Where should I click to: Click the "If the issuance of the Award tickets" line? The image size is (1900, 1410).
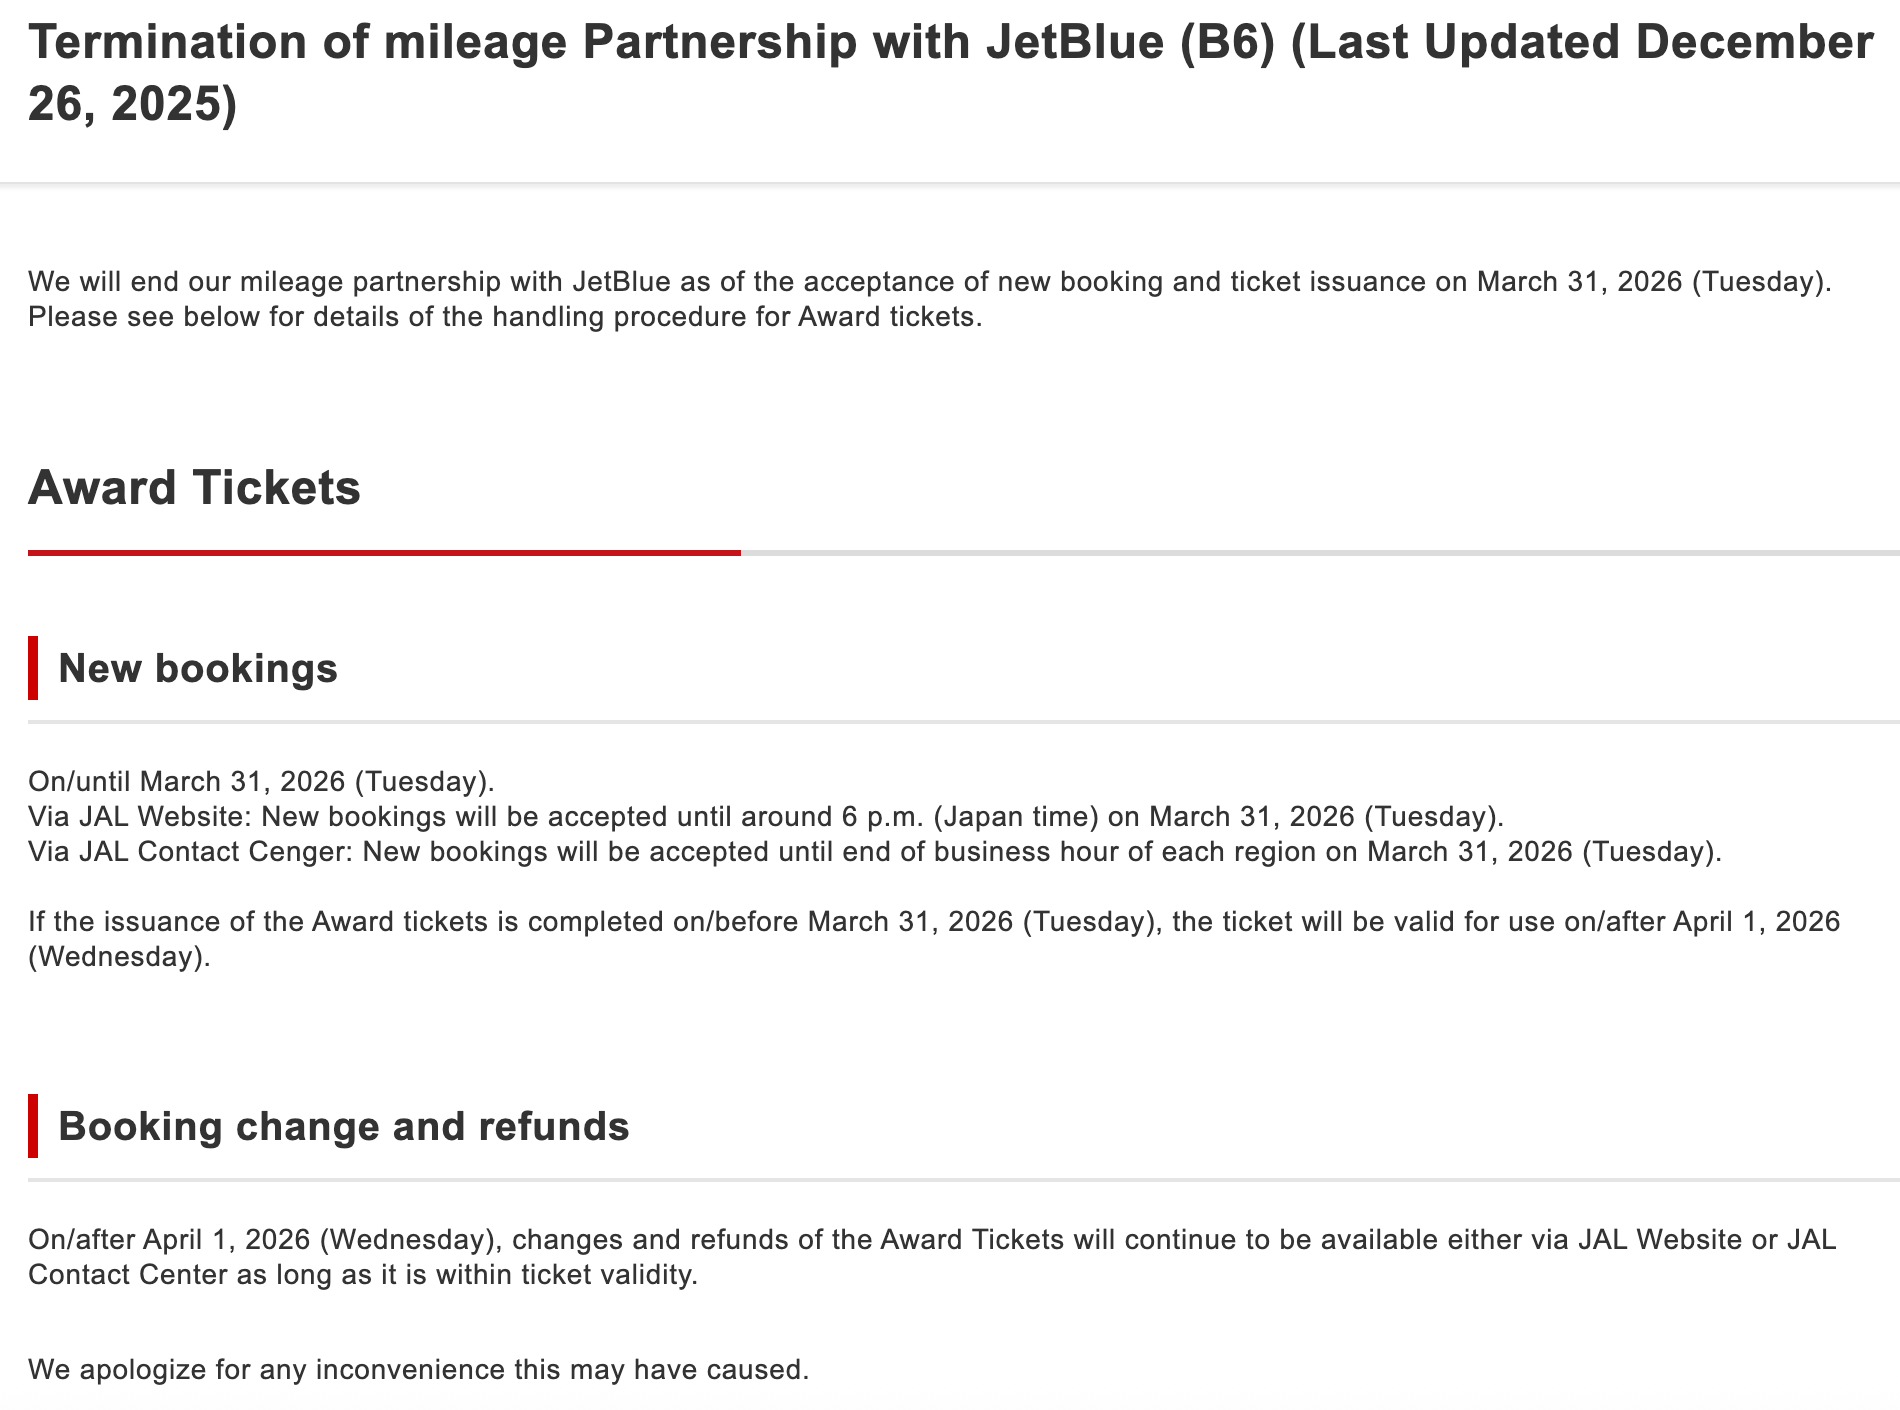point(933,921)
